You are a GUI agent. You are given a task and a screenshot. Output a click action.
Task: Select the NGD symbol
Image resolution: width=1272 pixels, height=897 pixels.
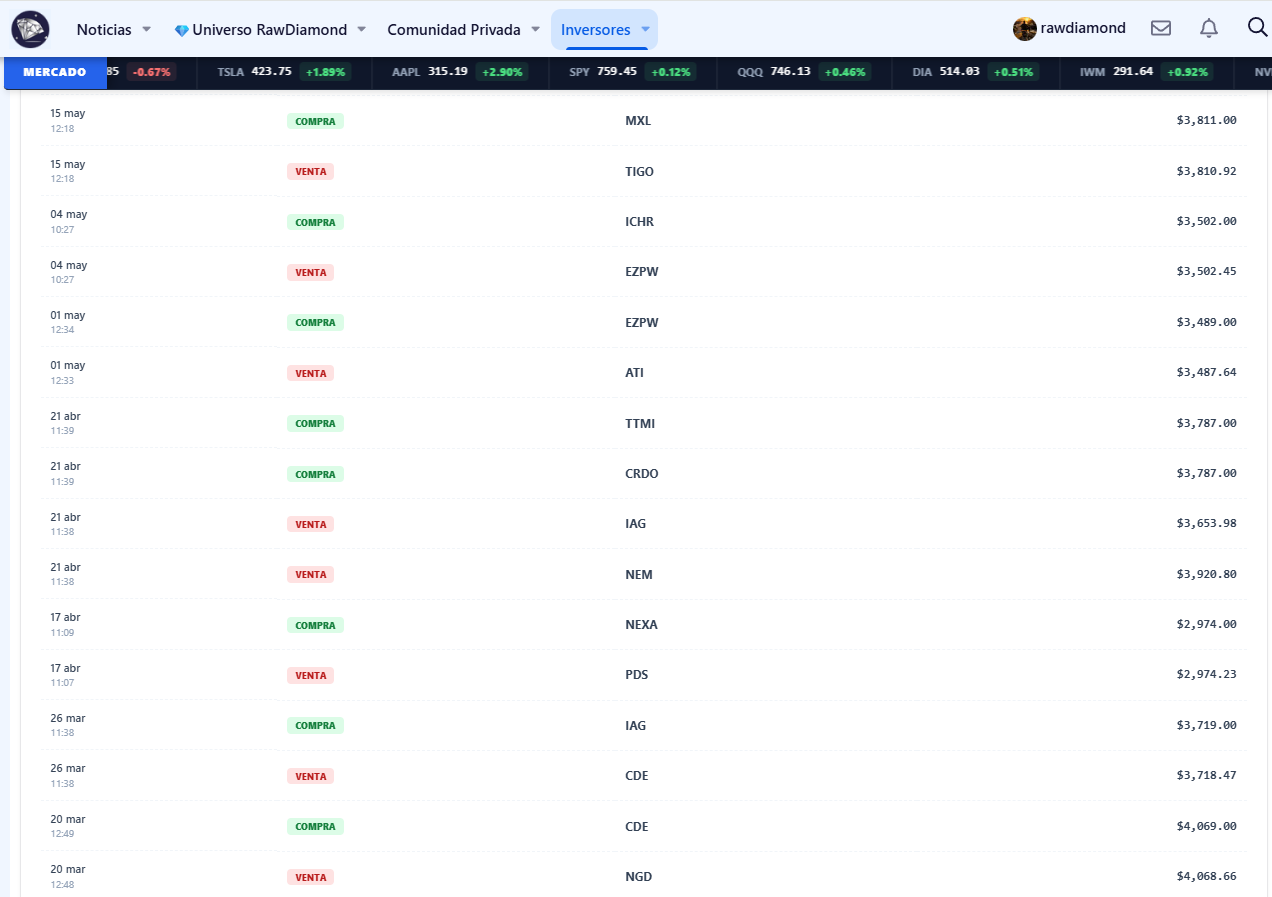click(x=638, y=877)
